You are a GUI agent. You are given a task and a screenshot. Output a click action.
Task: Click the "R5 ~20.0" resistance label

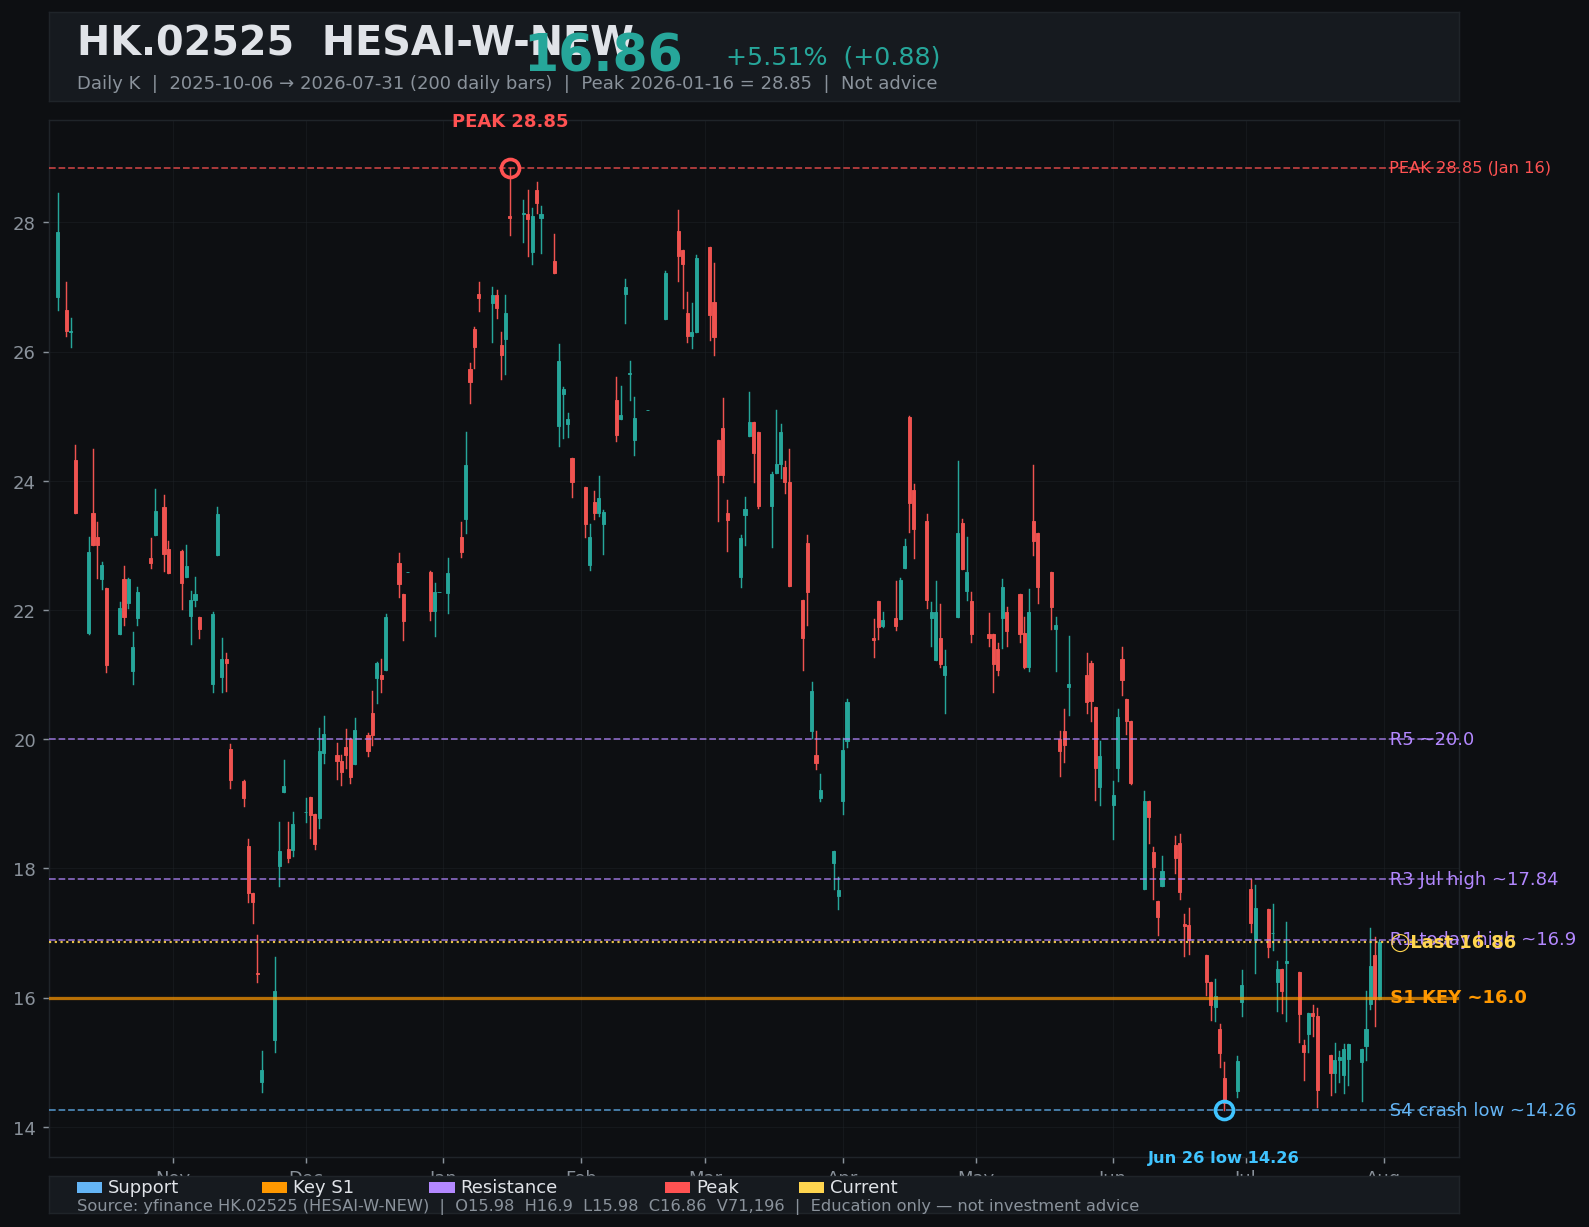(1432, 739)
